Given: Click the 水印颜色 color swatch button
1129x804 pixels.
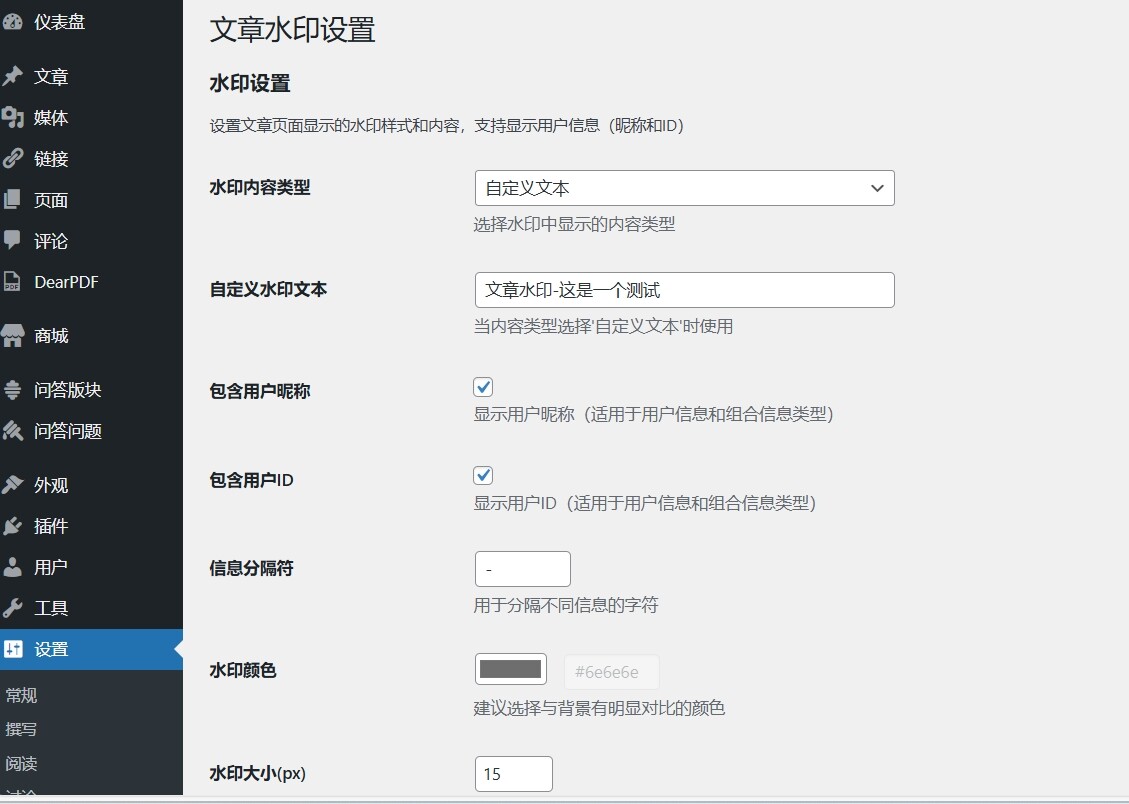Looking at the screenshot, I should [x=511, y=669].
